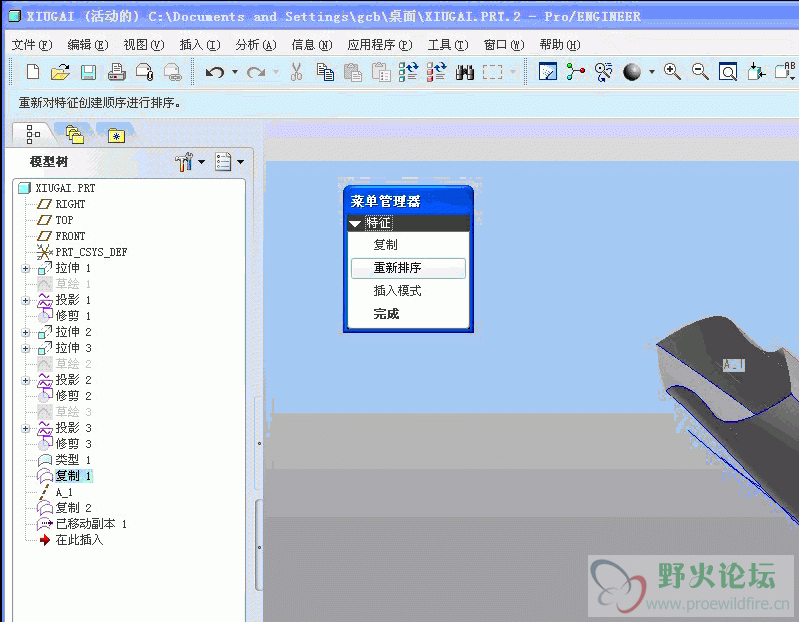799x622 pixels.
Task: Save the model with floppy disk icon
Action: [x=89, y=72]
